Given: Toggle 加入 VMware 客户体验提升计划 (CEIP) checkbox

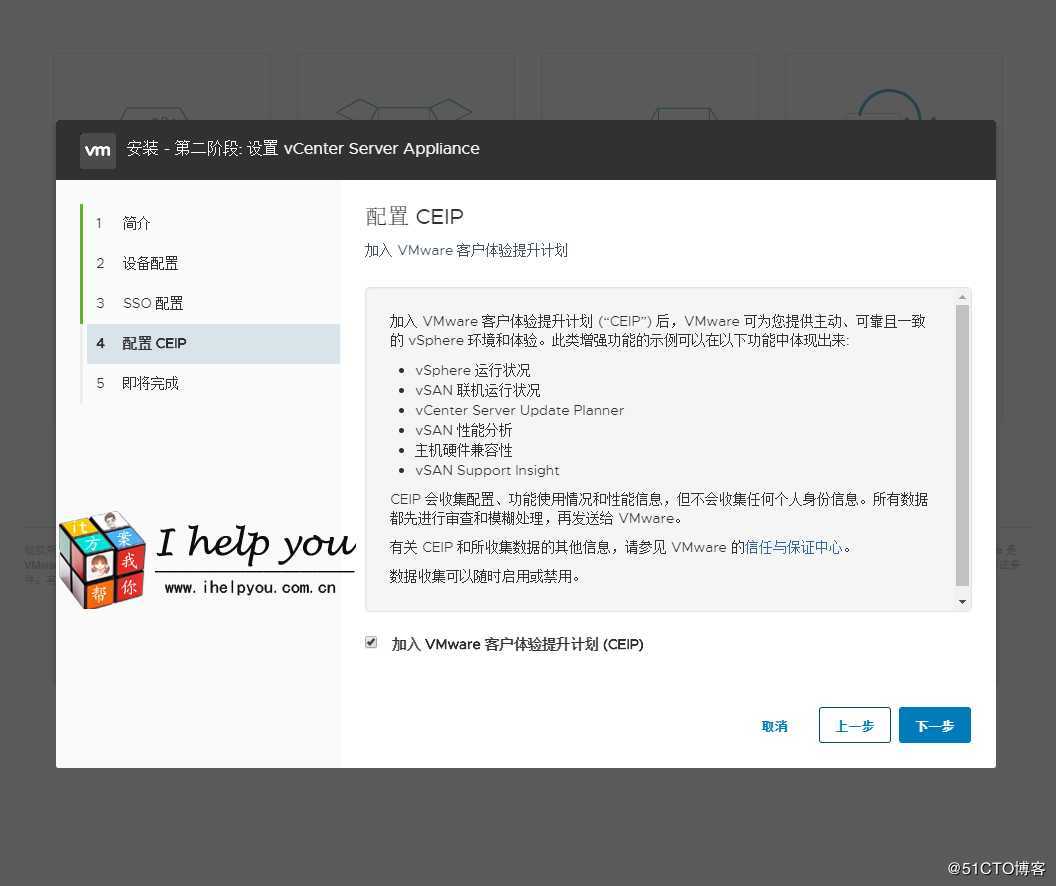Looking at the screenshot, I should [x=371, y=642].
